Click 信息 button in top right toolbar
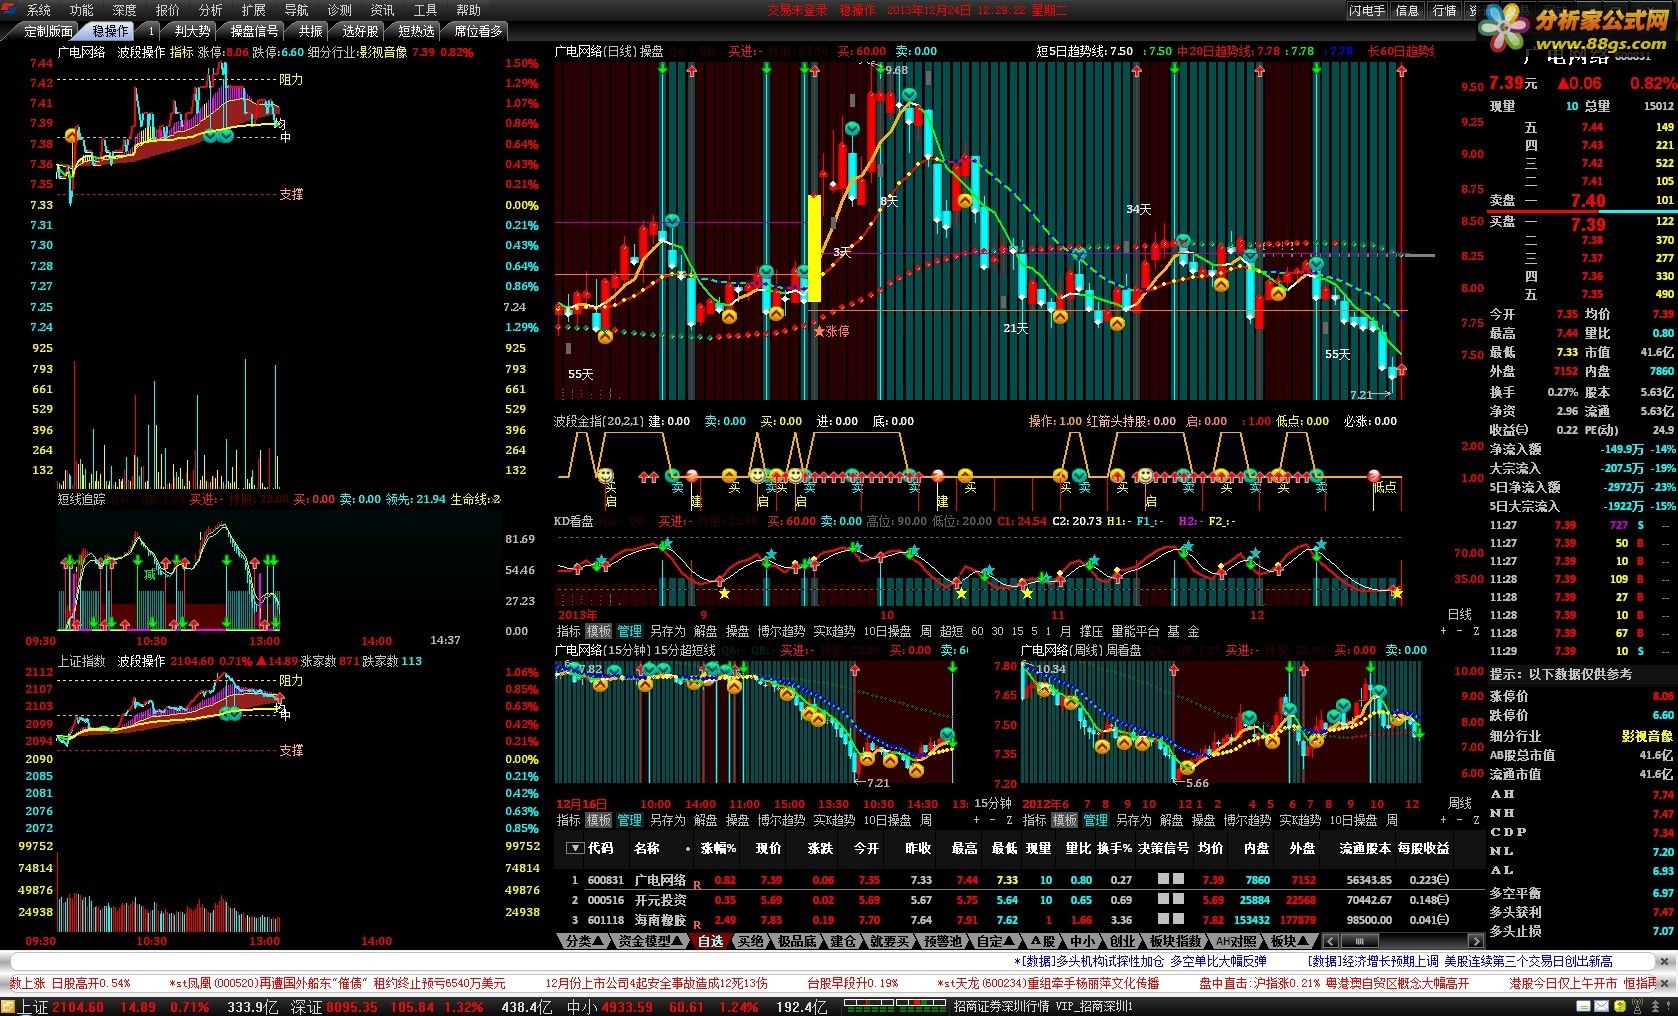The image size is (1678, 1016). pyautogui.click(x=1407, y=10)
